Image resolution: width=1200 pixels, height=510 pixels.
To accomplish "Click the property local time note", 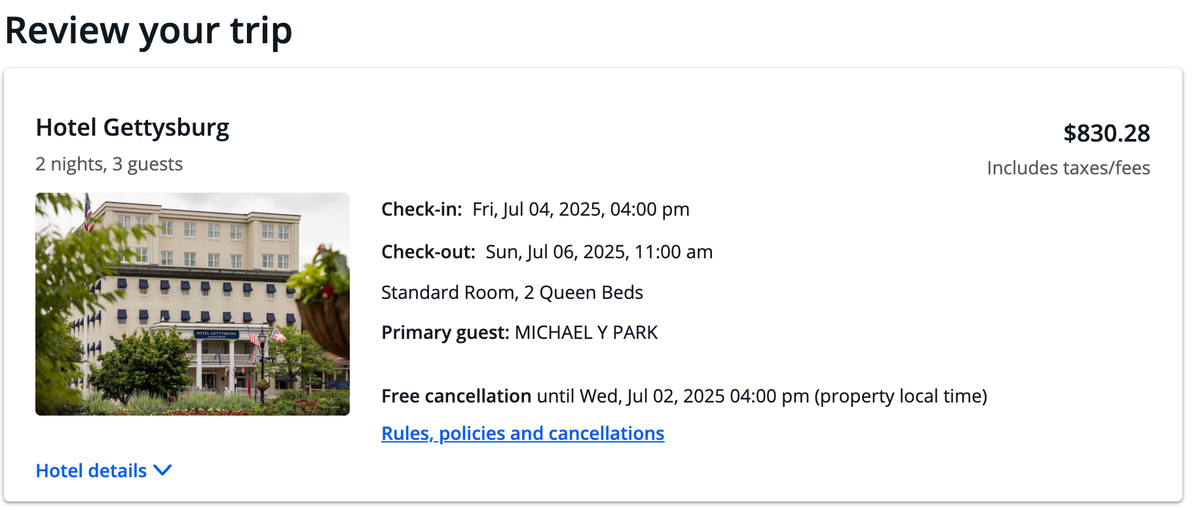I will [x=901, y=396].
